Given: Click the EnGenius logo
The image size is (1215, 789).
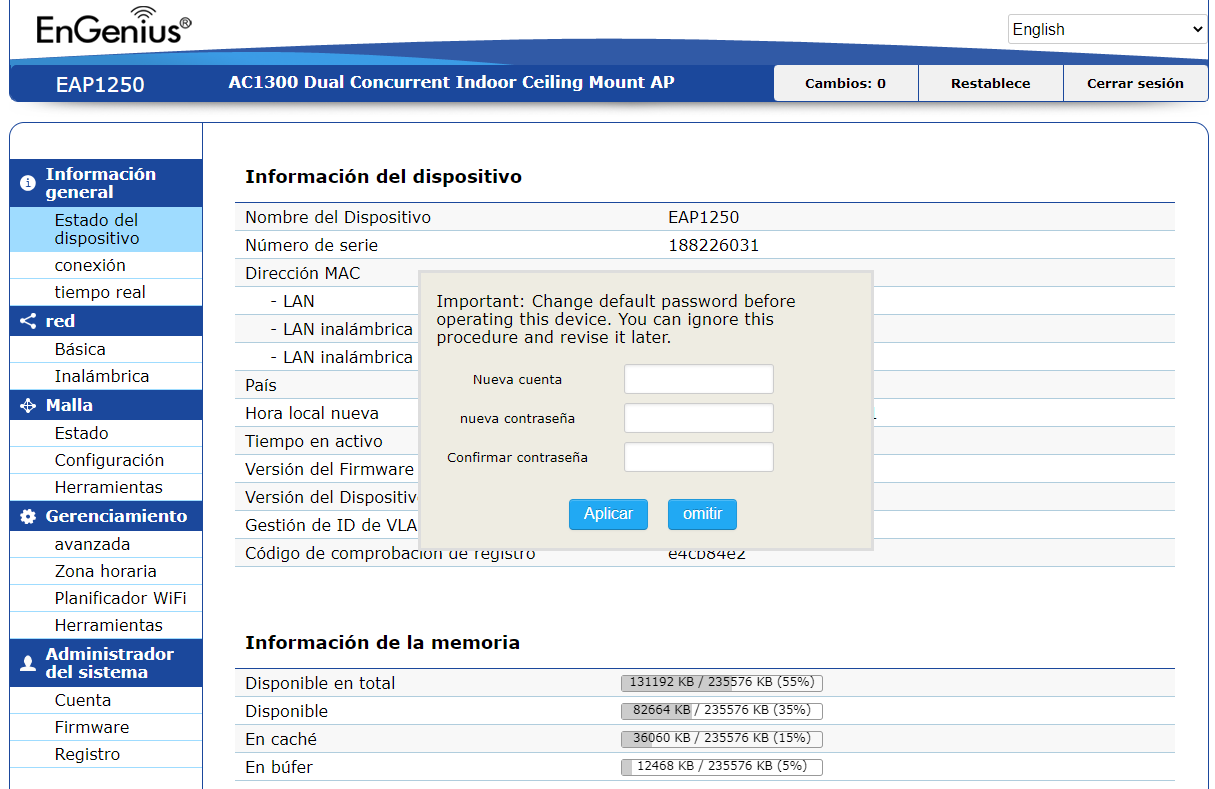Looking at the screenshot, I should click(x=113, y=27).
